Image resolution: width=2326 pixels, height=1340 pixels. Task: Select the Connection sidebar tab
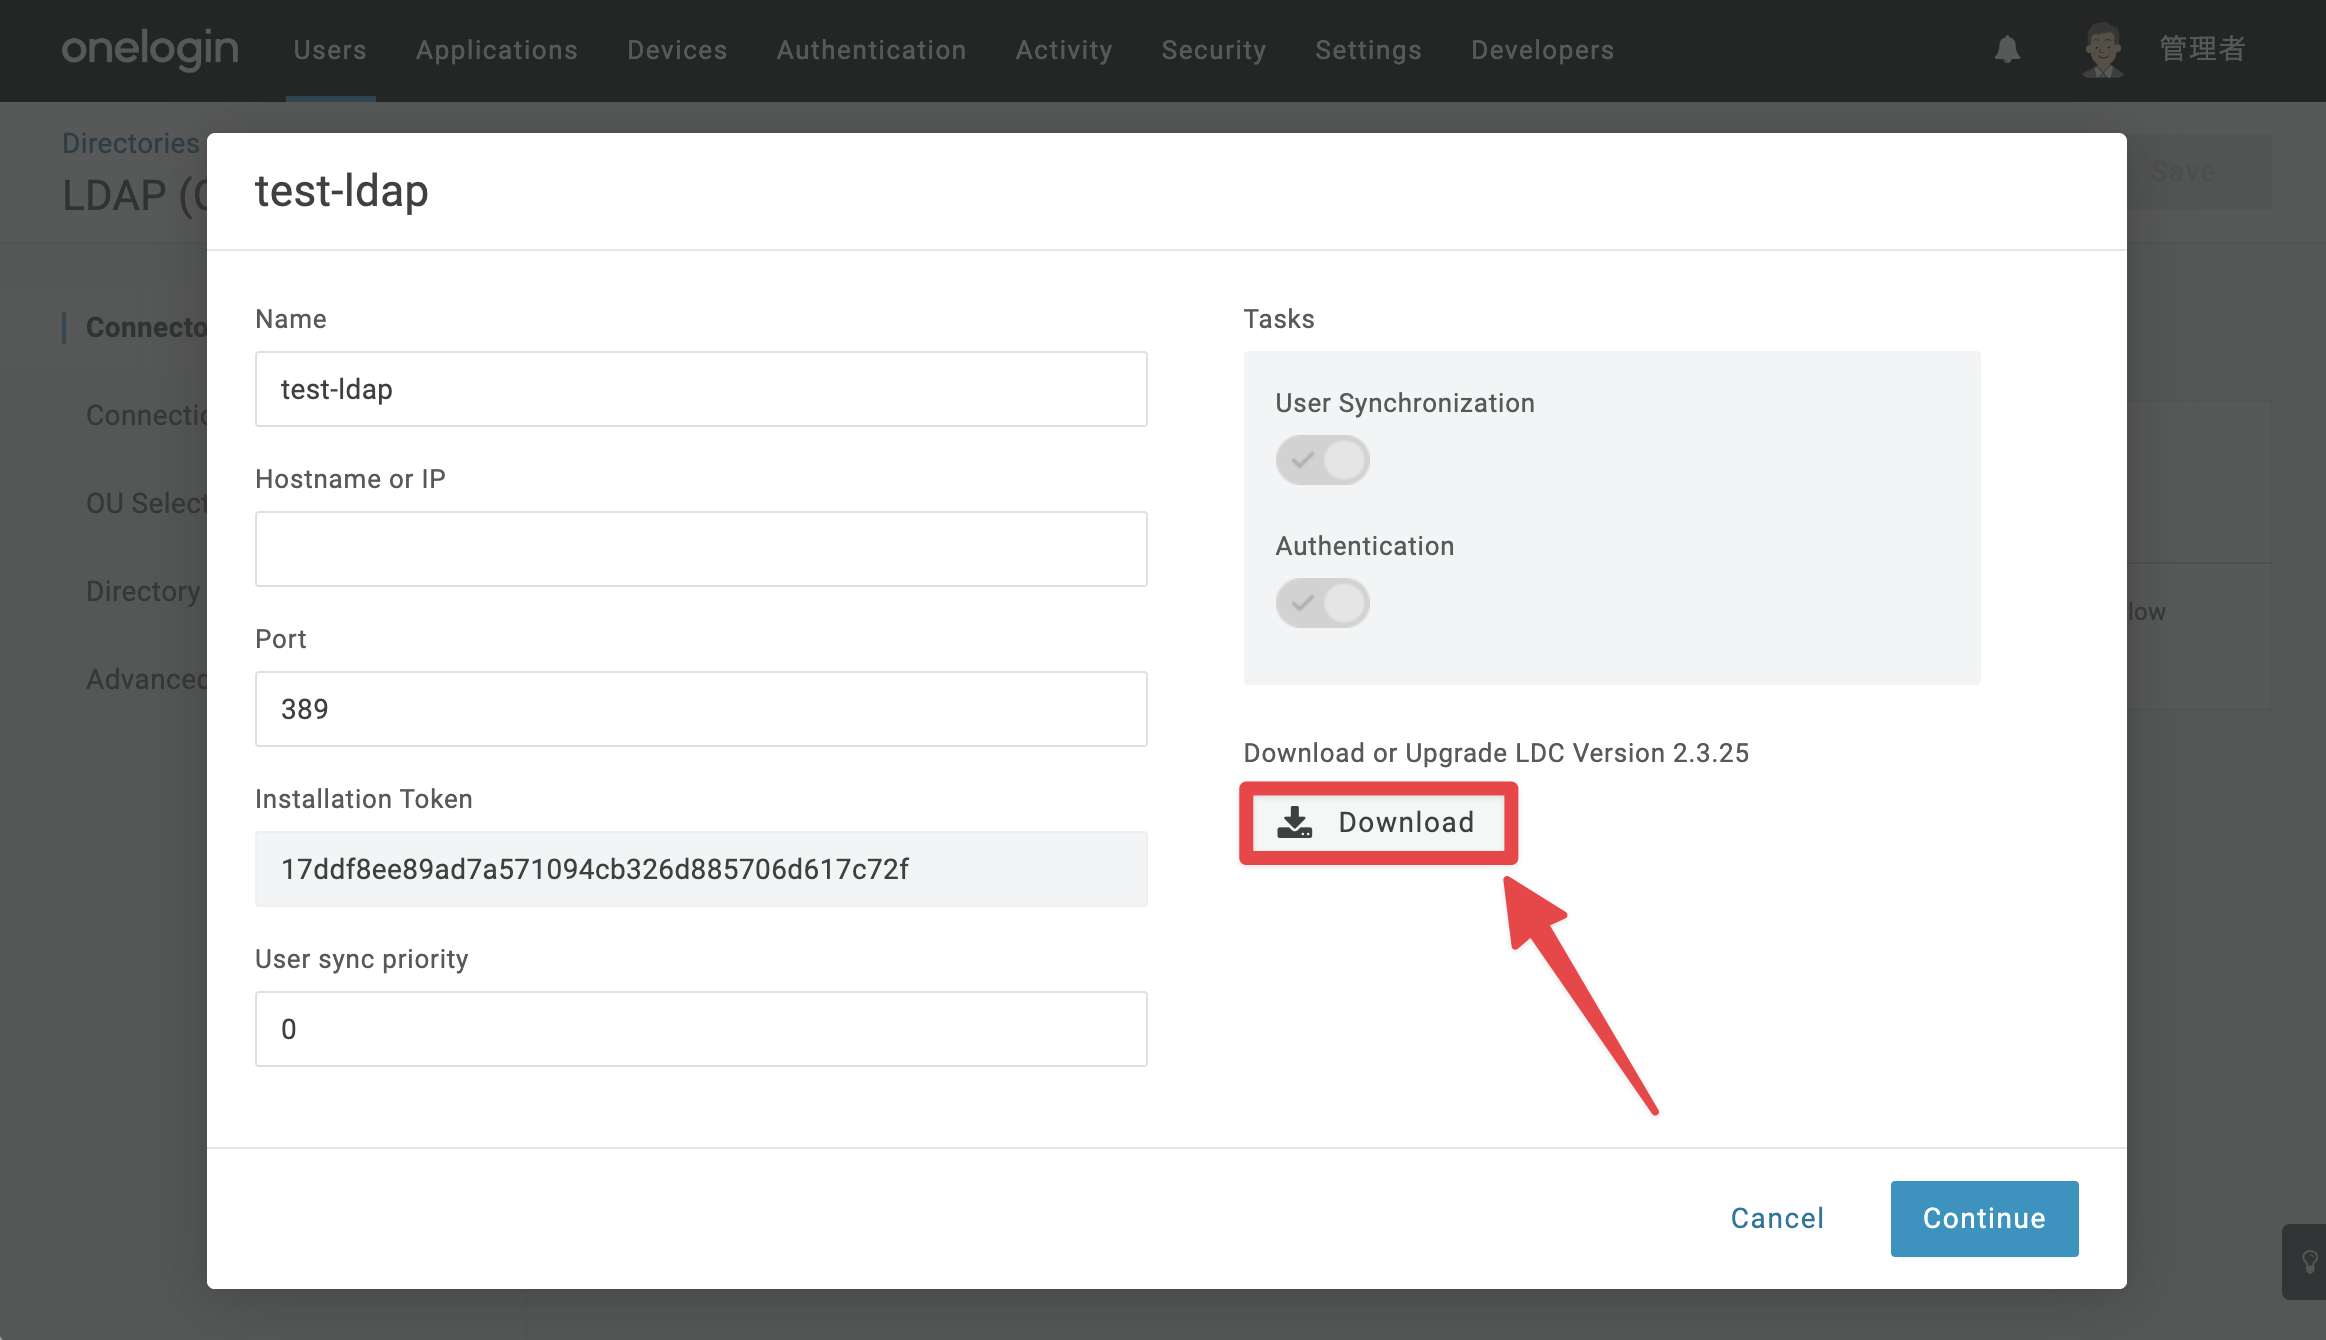click(x=146, y=415)
